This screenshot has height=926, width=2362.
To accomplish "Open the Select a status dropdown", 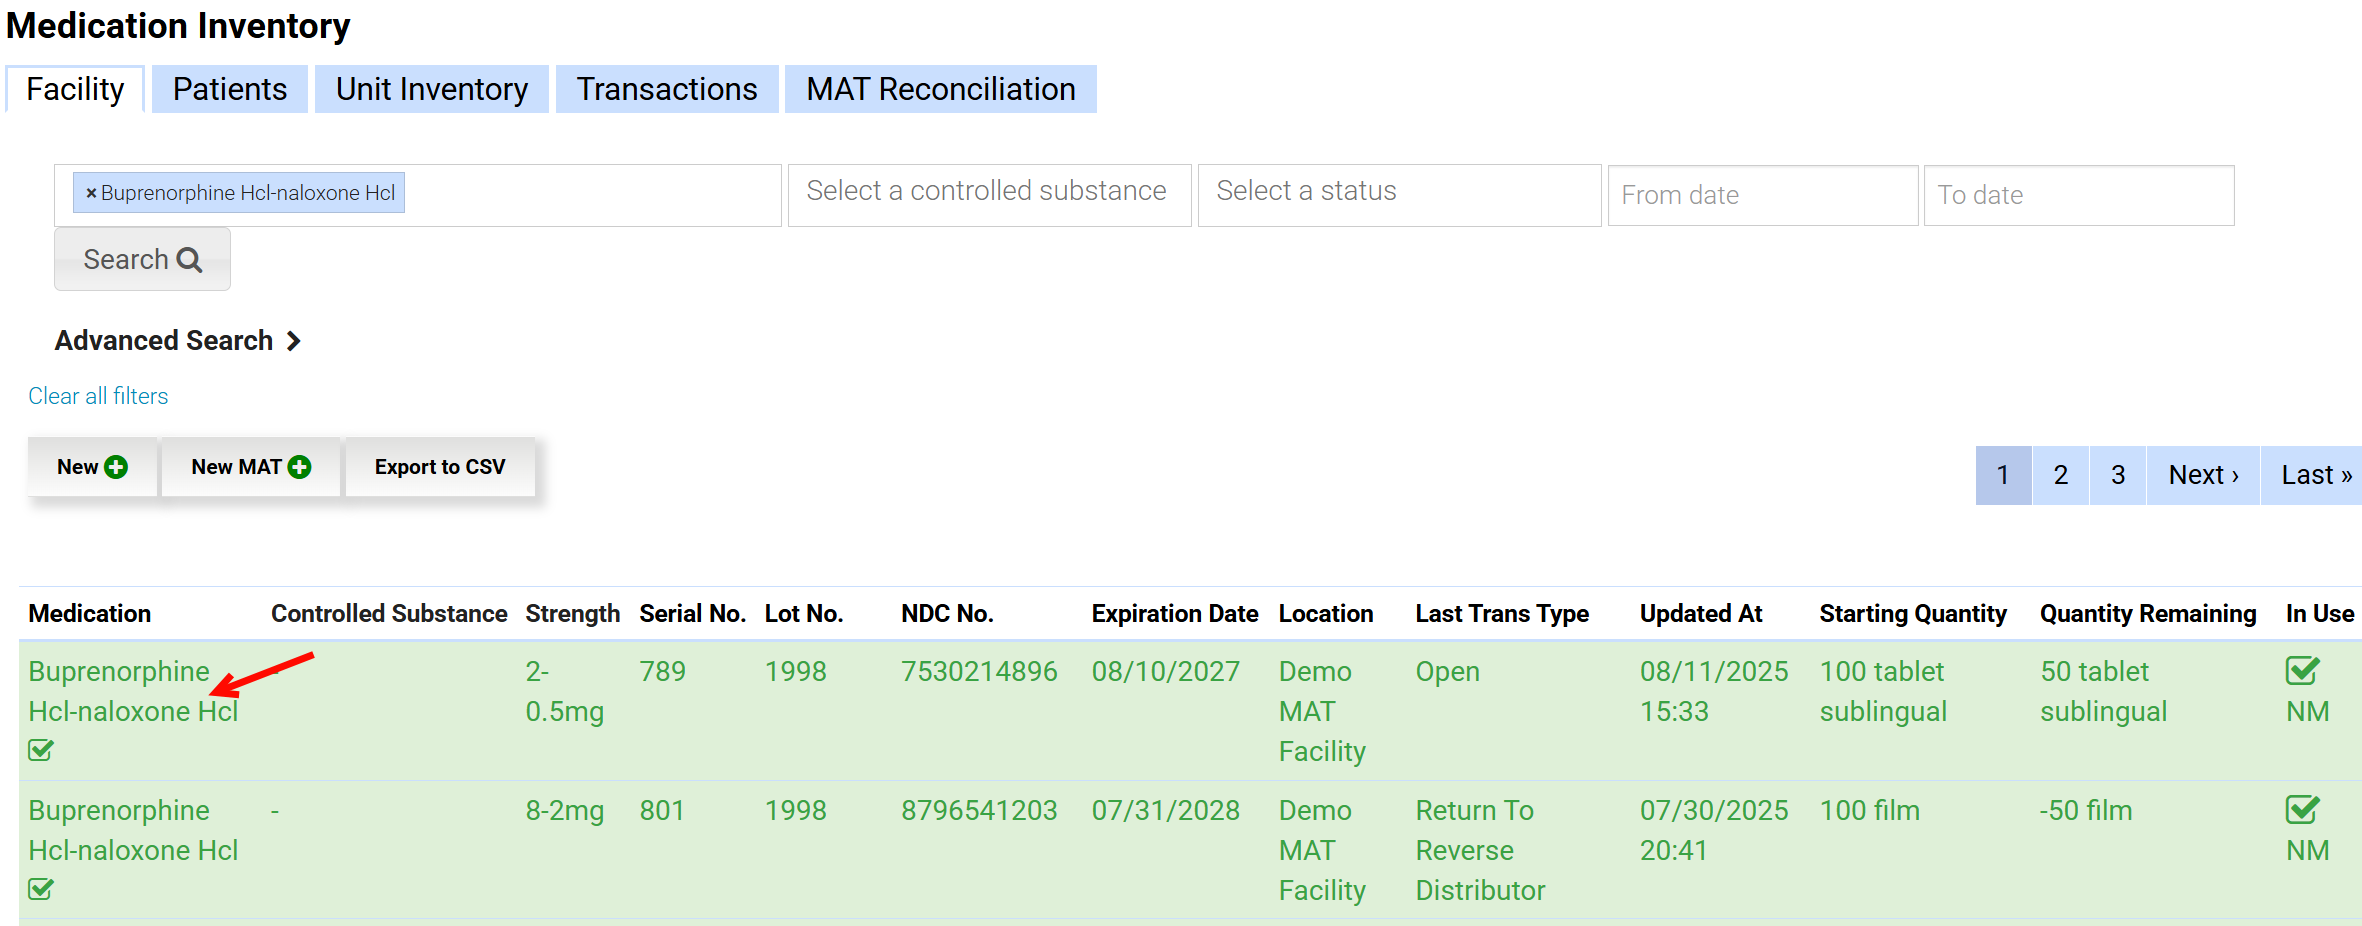I will (1398, 194).
